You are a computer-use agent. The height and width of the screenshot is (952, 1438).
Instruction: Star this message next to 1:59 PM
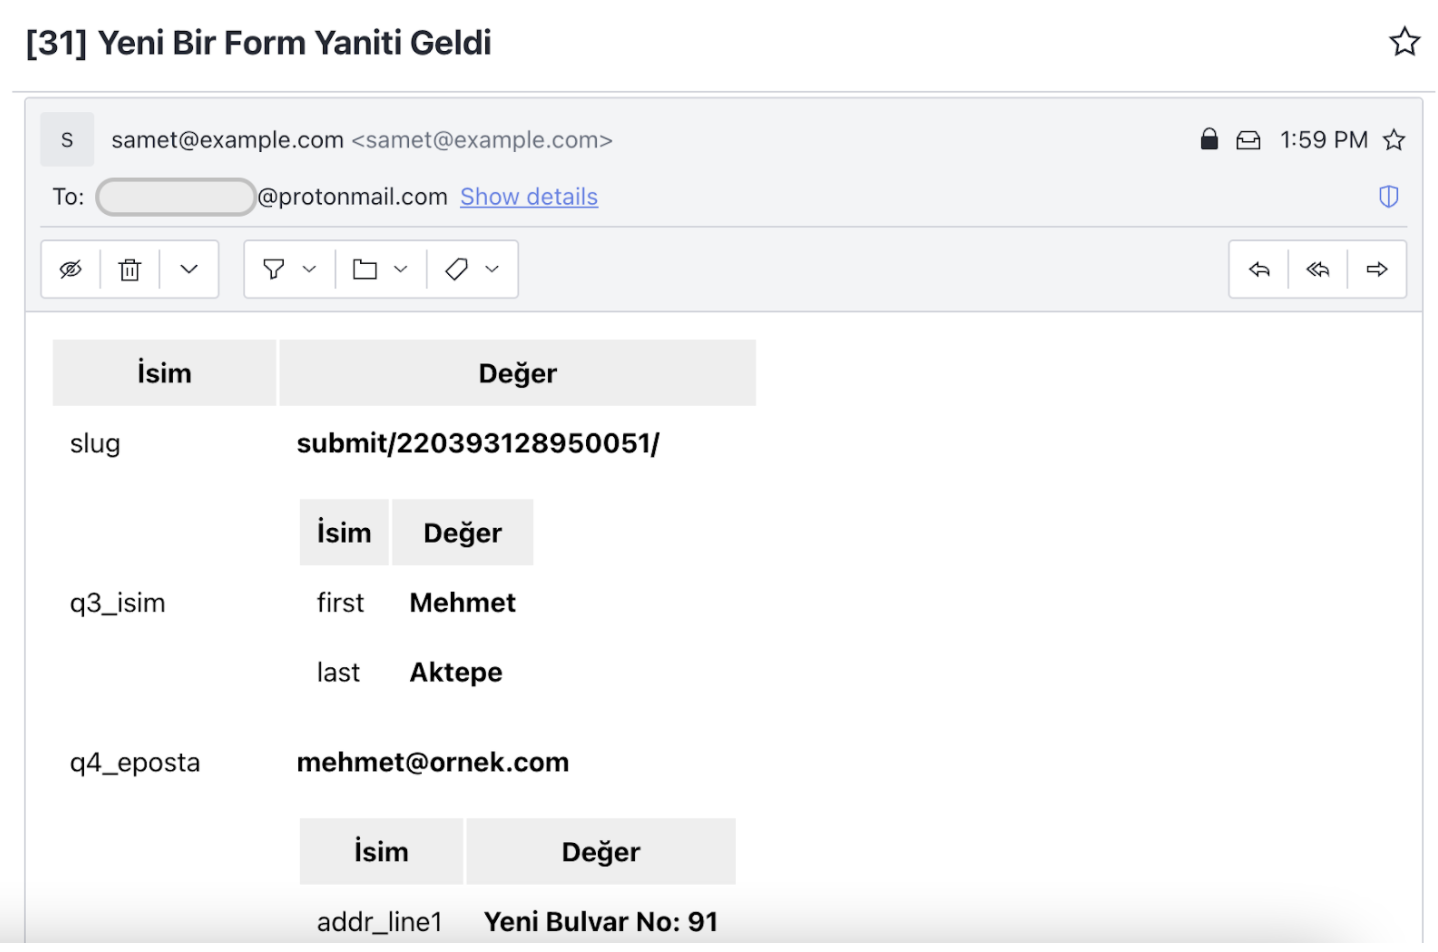tap(1394, 140)
